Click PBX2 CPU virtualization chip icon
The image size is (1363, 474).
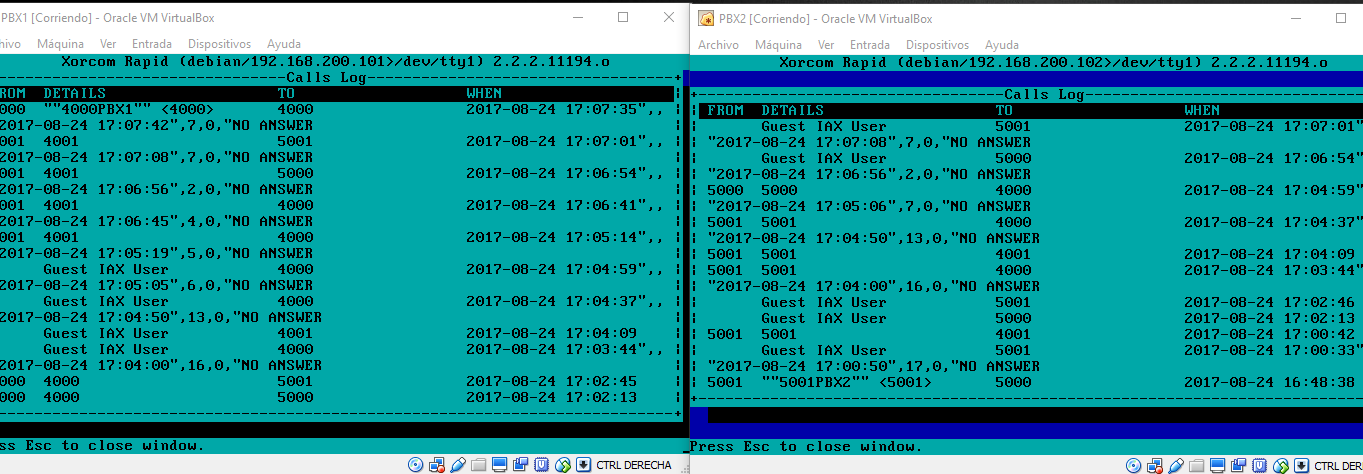pos(1259,465)
